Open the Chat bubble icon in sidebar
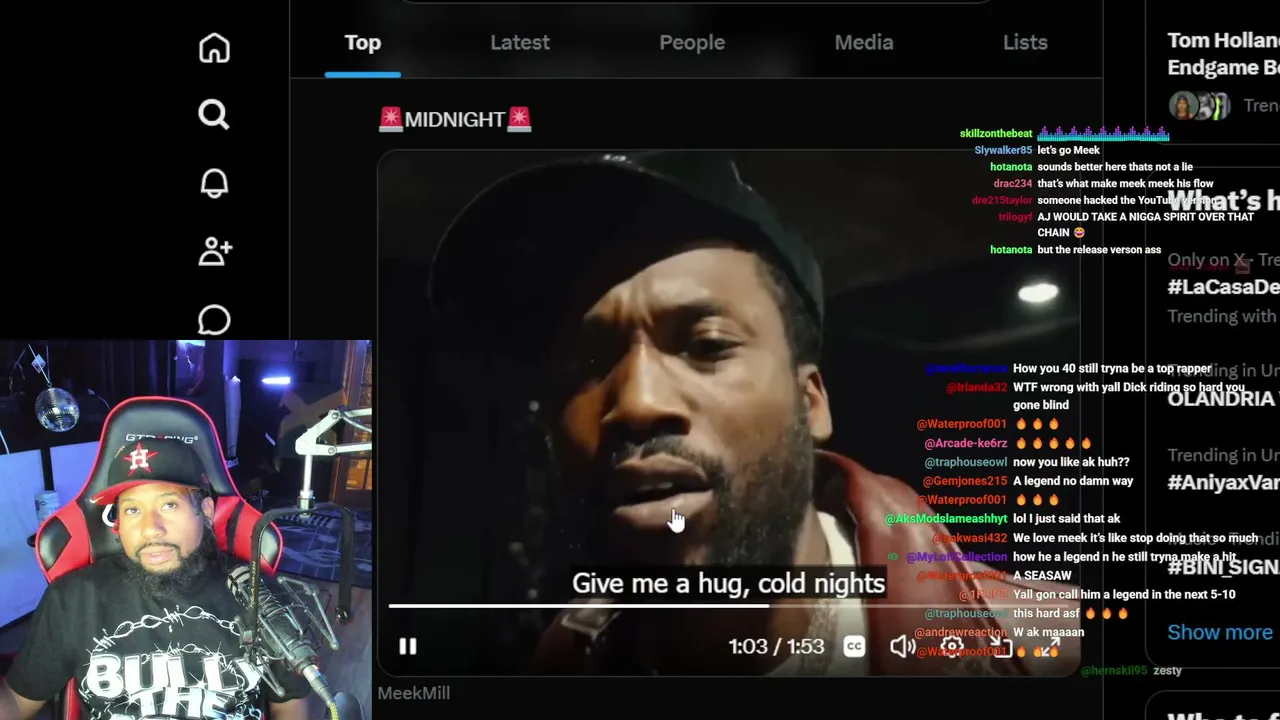 point(214,320)
